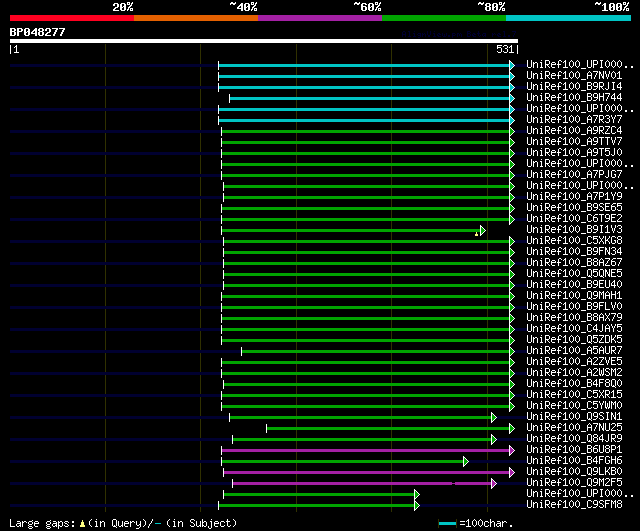640x531 pixels.
Task: Select the UniRef100_B9I1V3 label
Action: [x=574, y=230]
